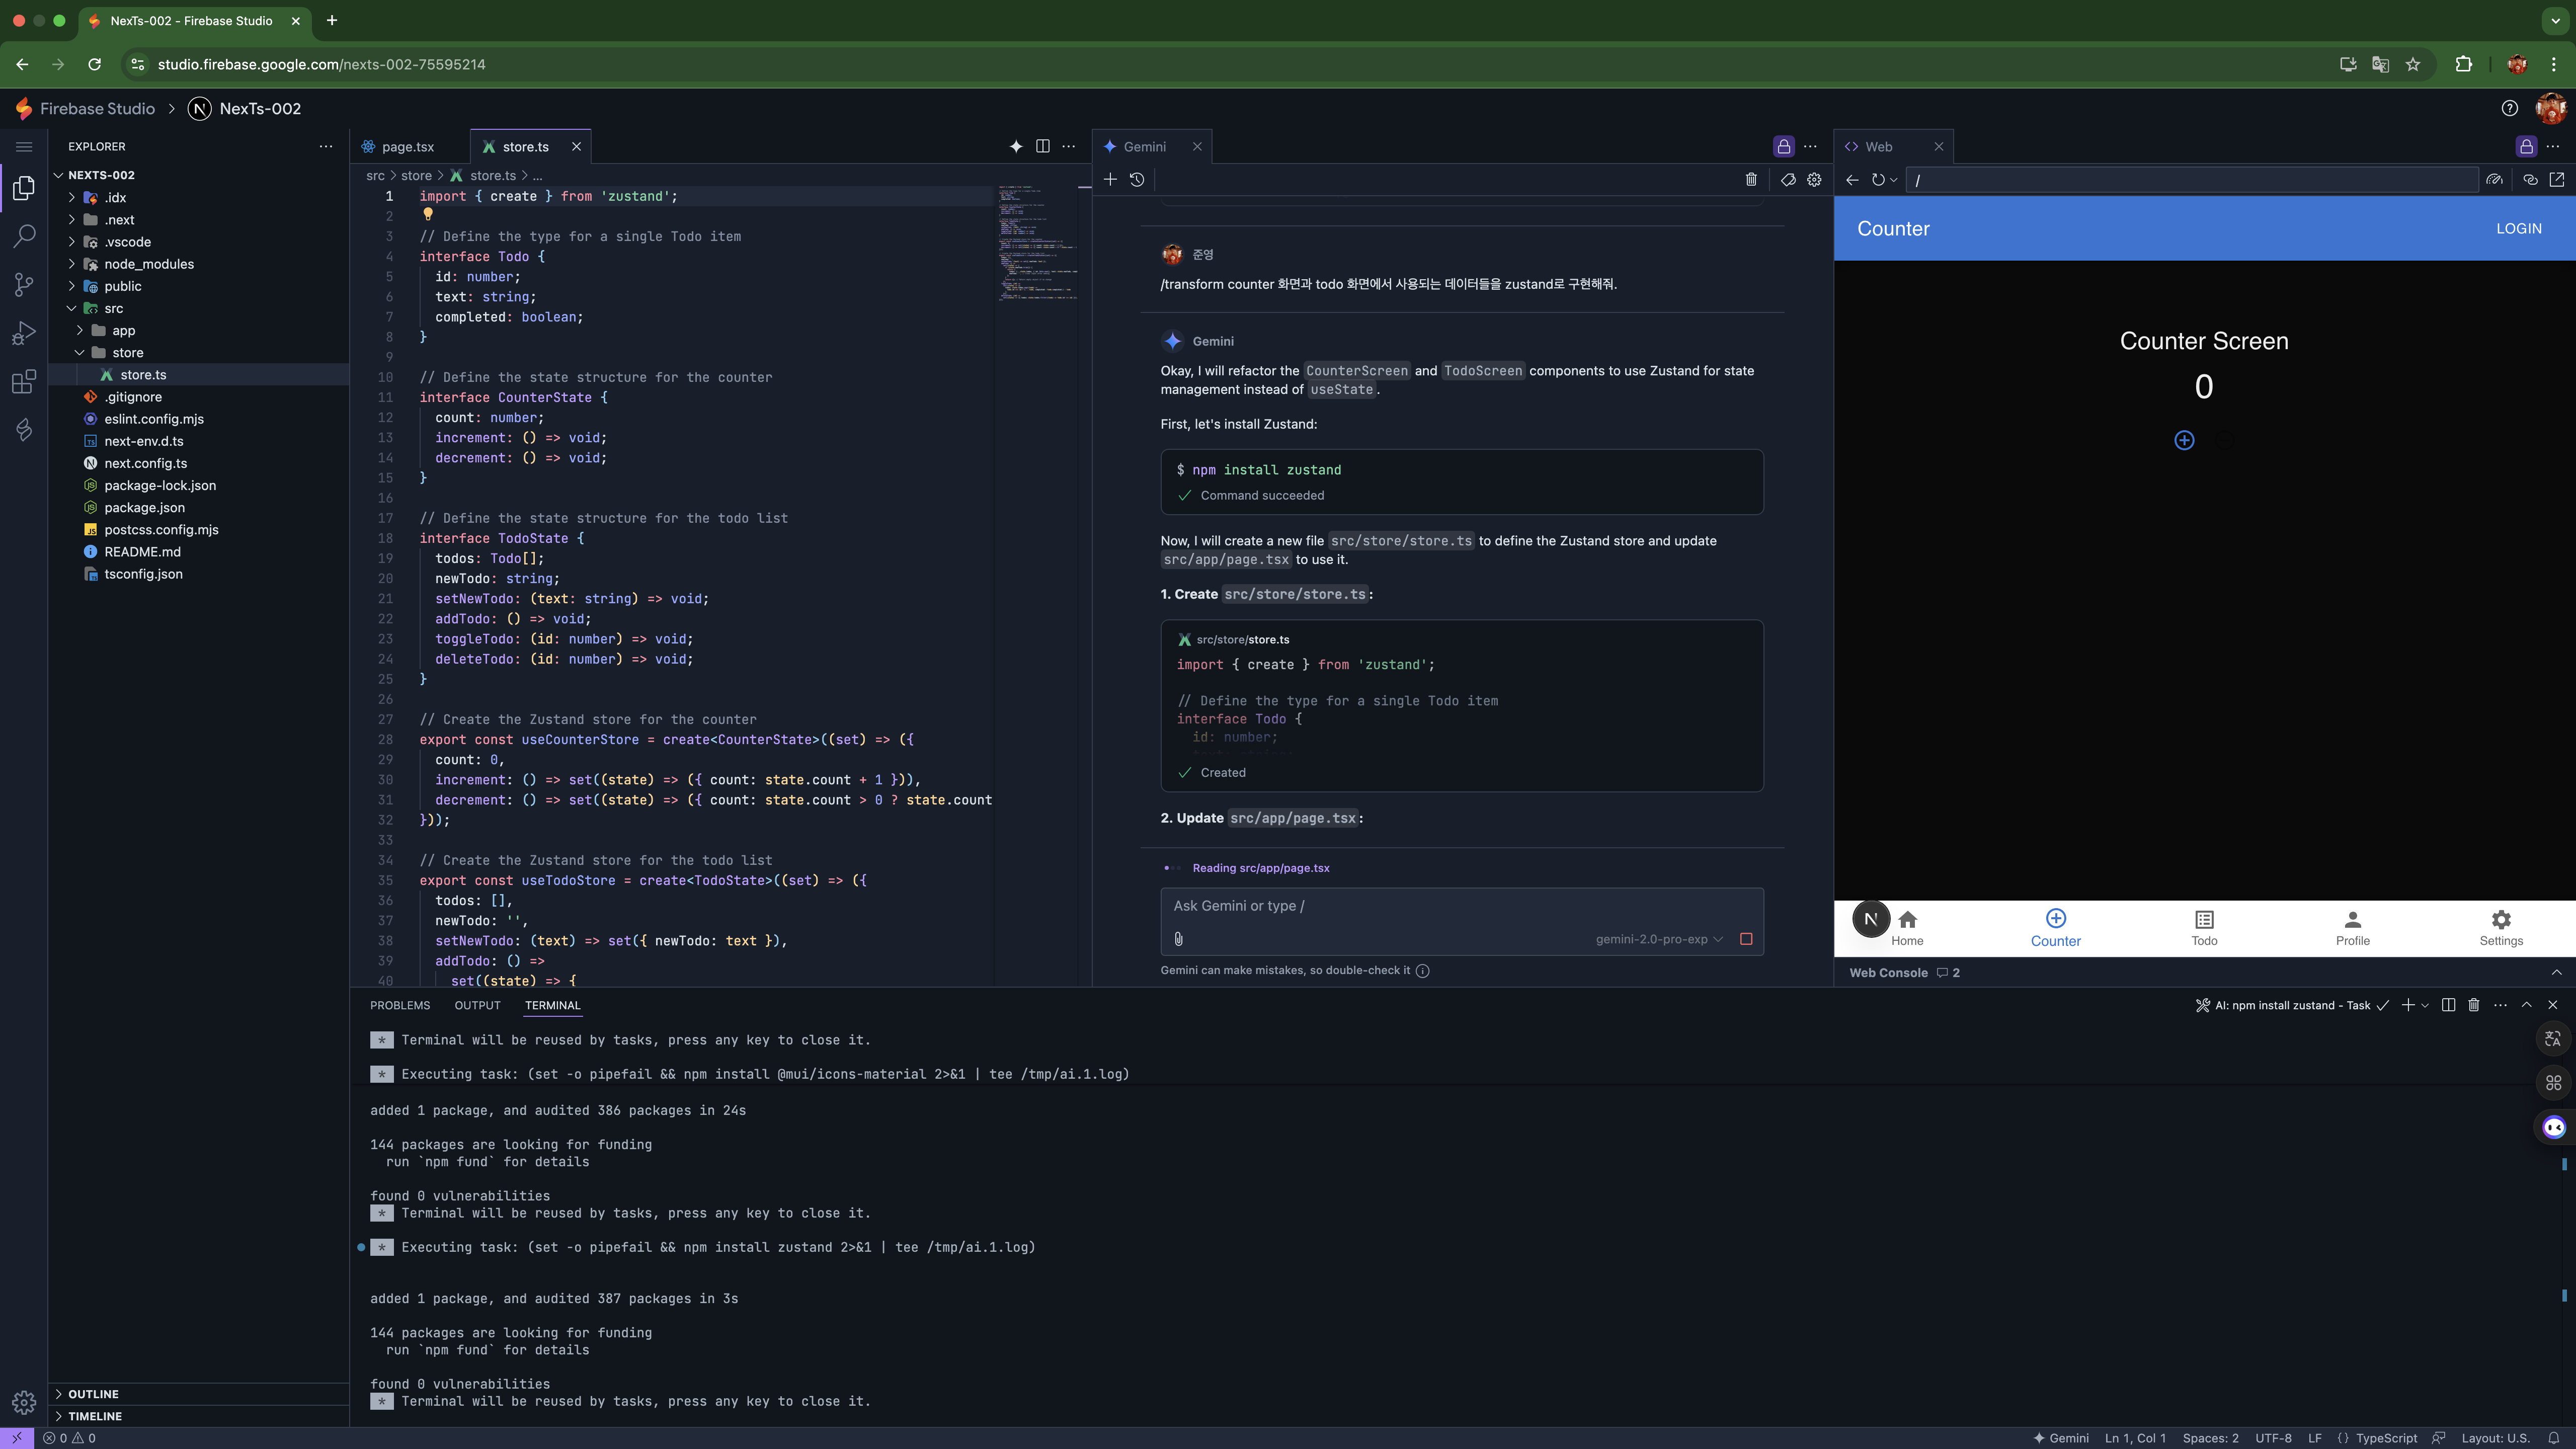Open the Extensions view in activity bar
This screenshot has height=1449, width=2576.
click(24, 381)
